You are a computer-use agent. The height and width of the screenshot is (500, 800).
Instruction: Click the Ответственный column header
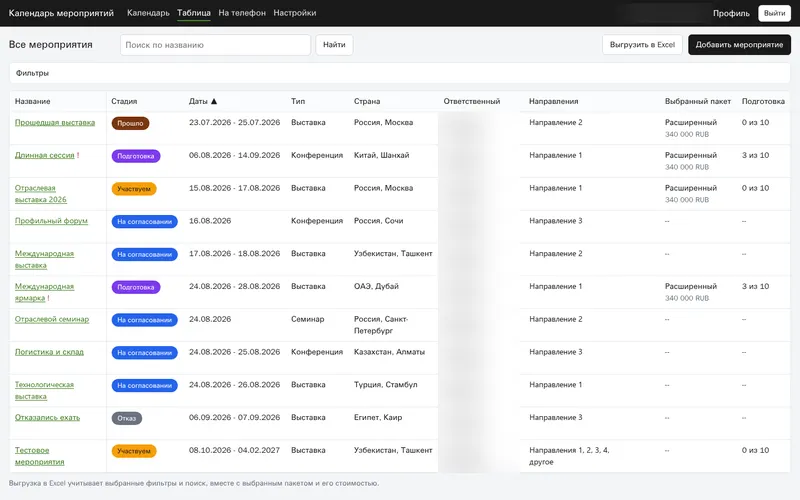471,101
